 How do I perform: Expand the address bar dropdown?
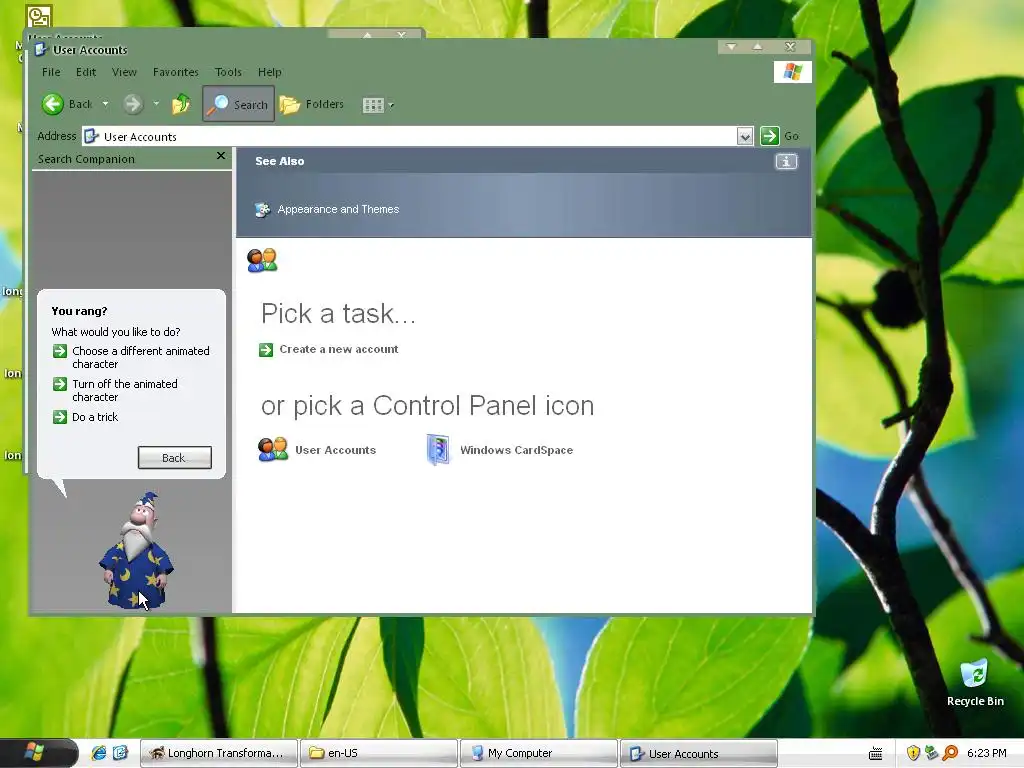744,136
